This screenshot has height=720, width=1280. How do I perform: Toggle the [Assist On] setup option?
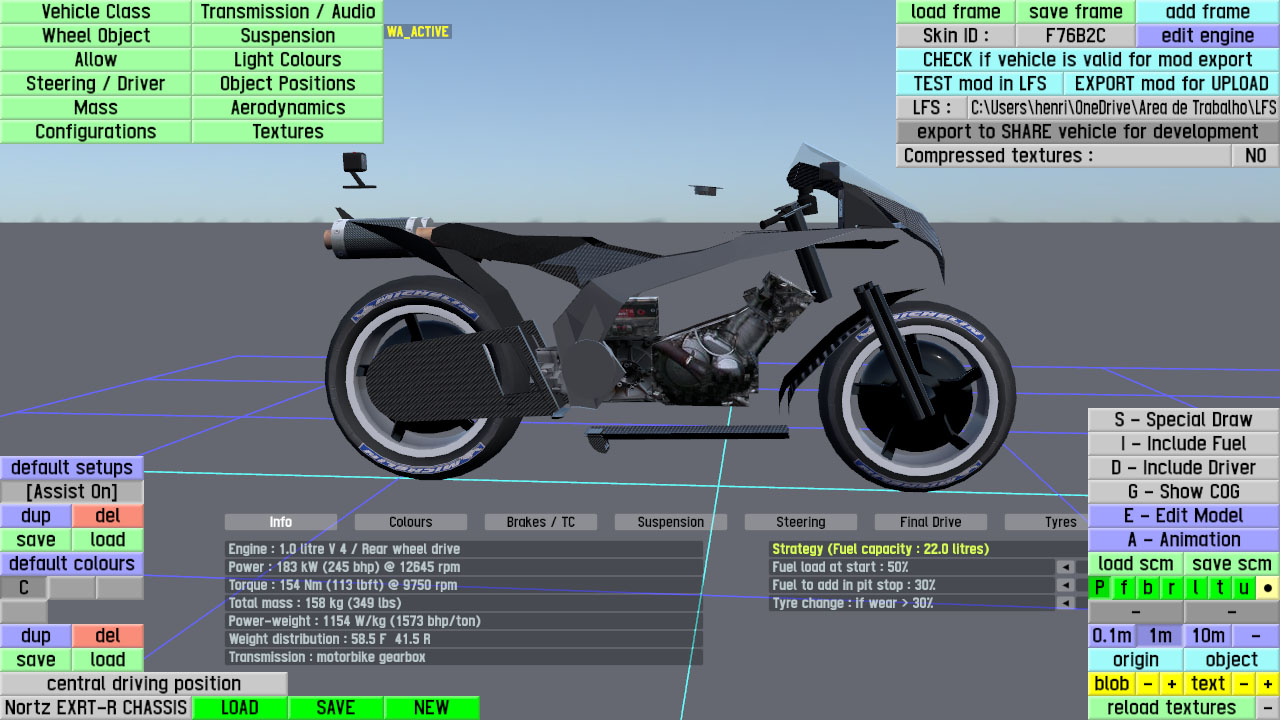pos(72,492)
